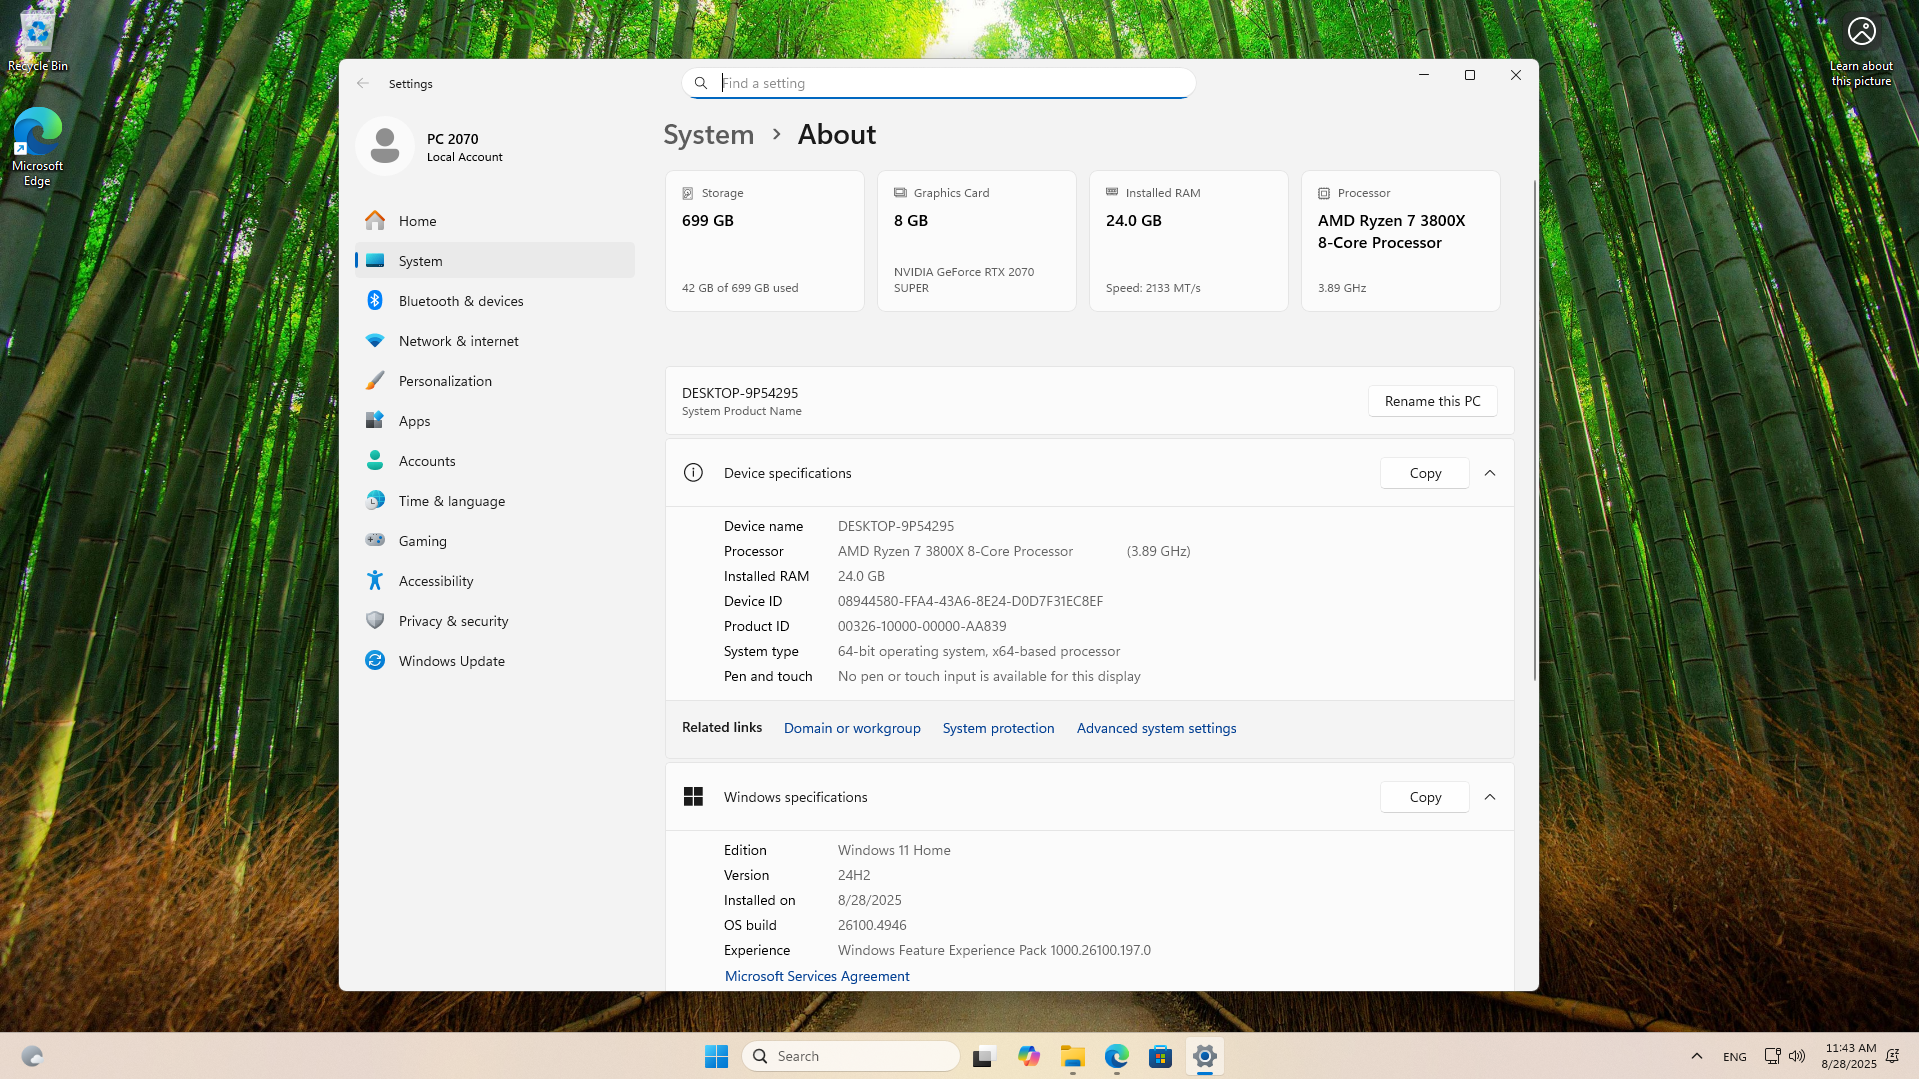
Task: Open Microsoft Store from the taskbar
Action: (1160, 1056)
